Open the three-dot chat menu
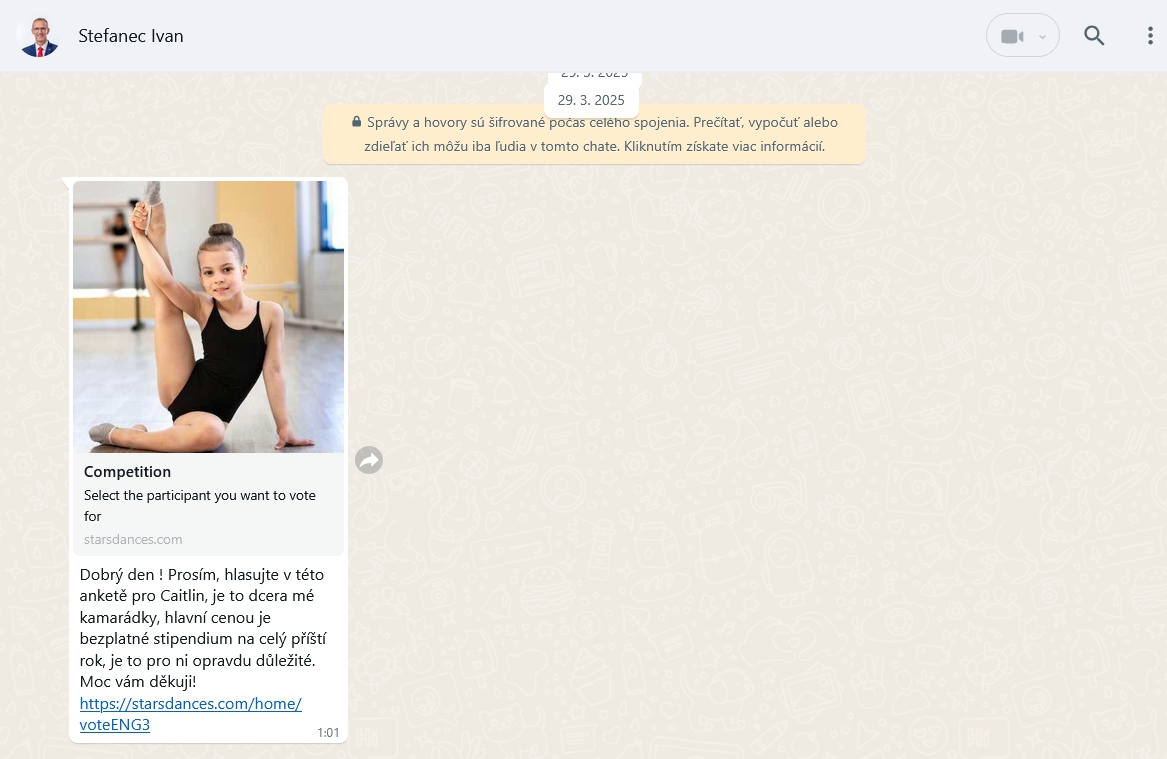1167x759 pixels. (1149, 36)
